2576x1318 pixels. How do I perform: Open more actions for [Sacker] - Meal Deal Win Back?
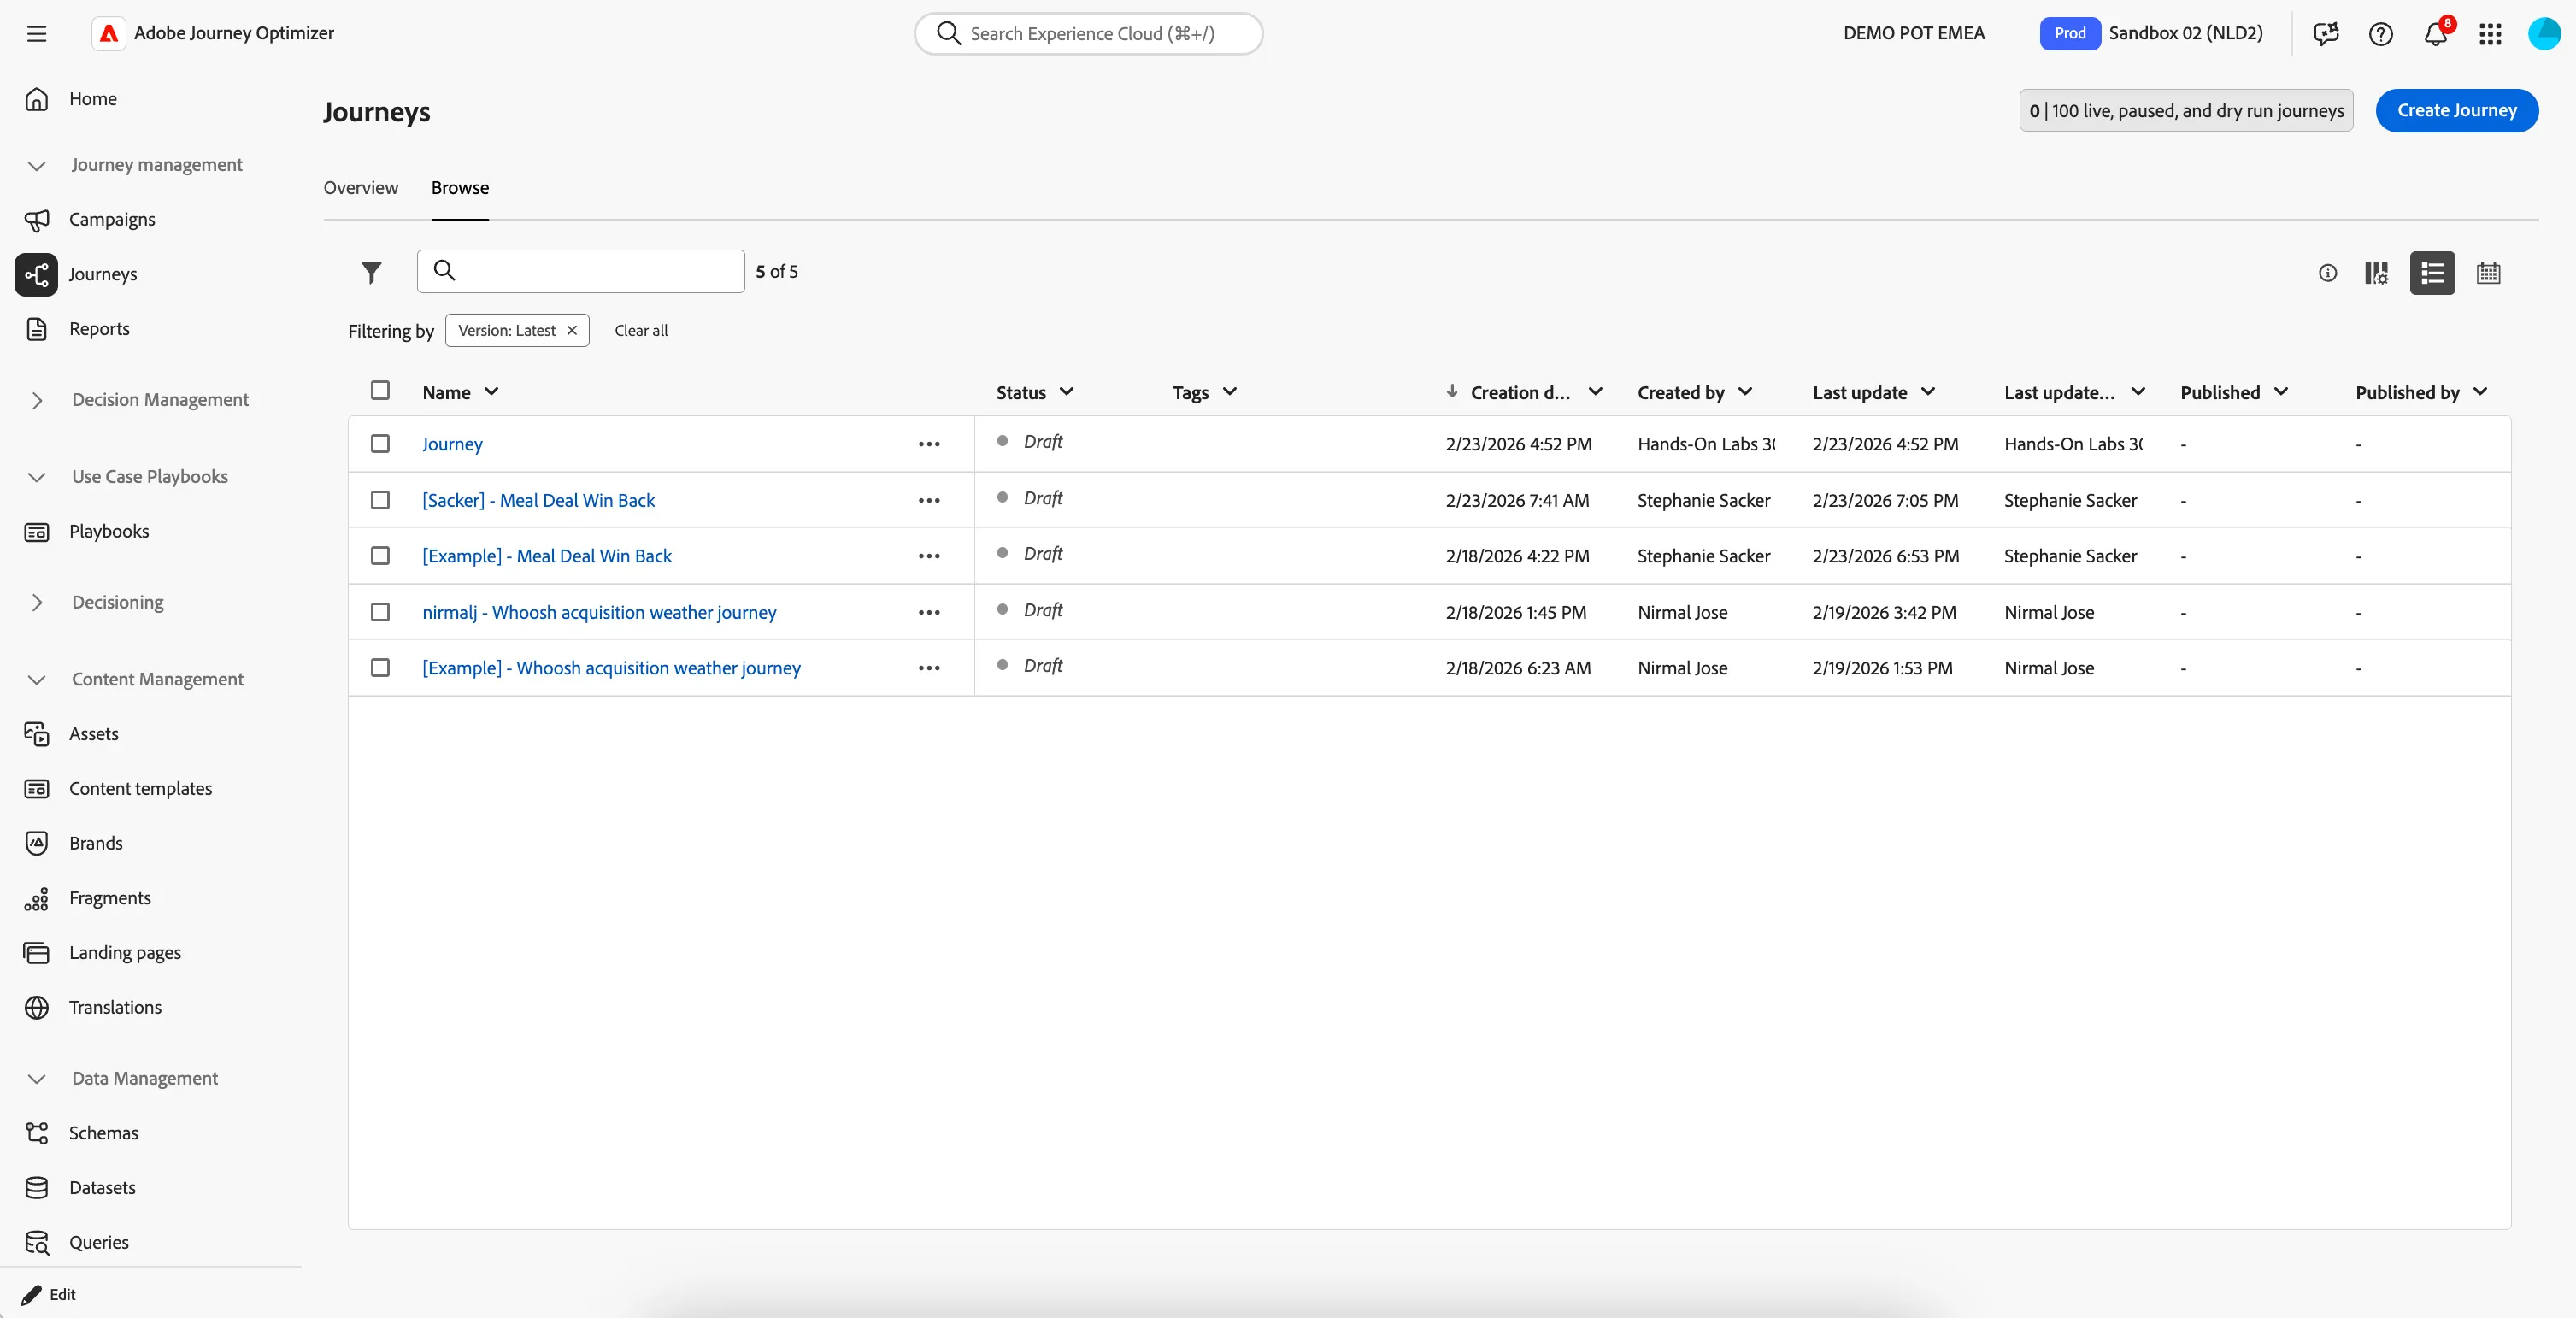(929, 500)
